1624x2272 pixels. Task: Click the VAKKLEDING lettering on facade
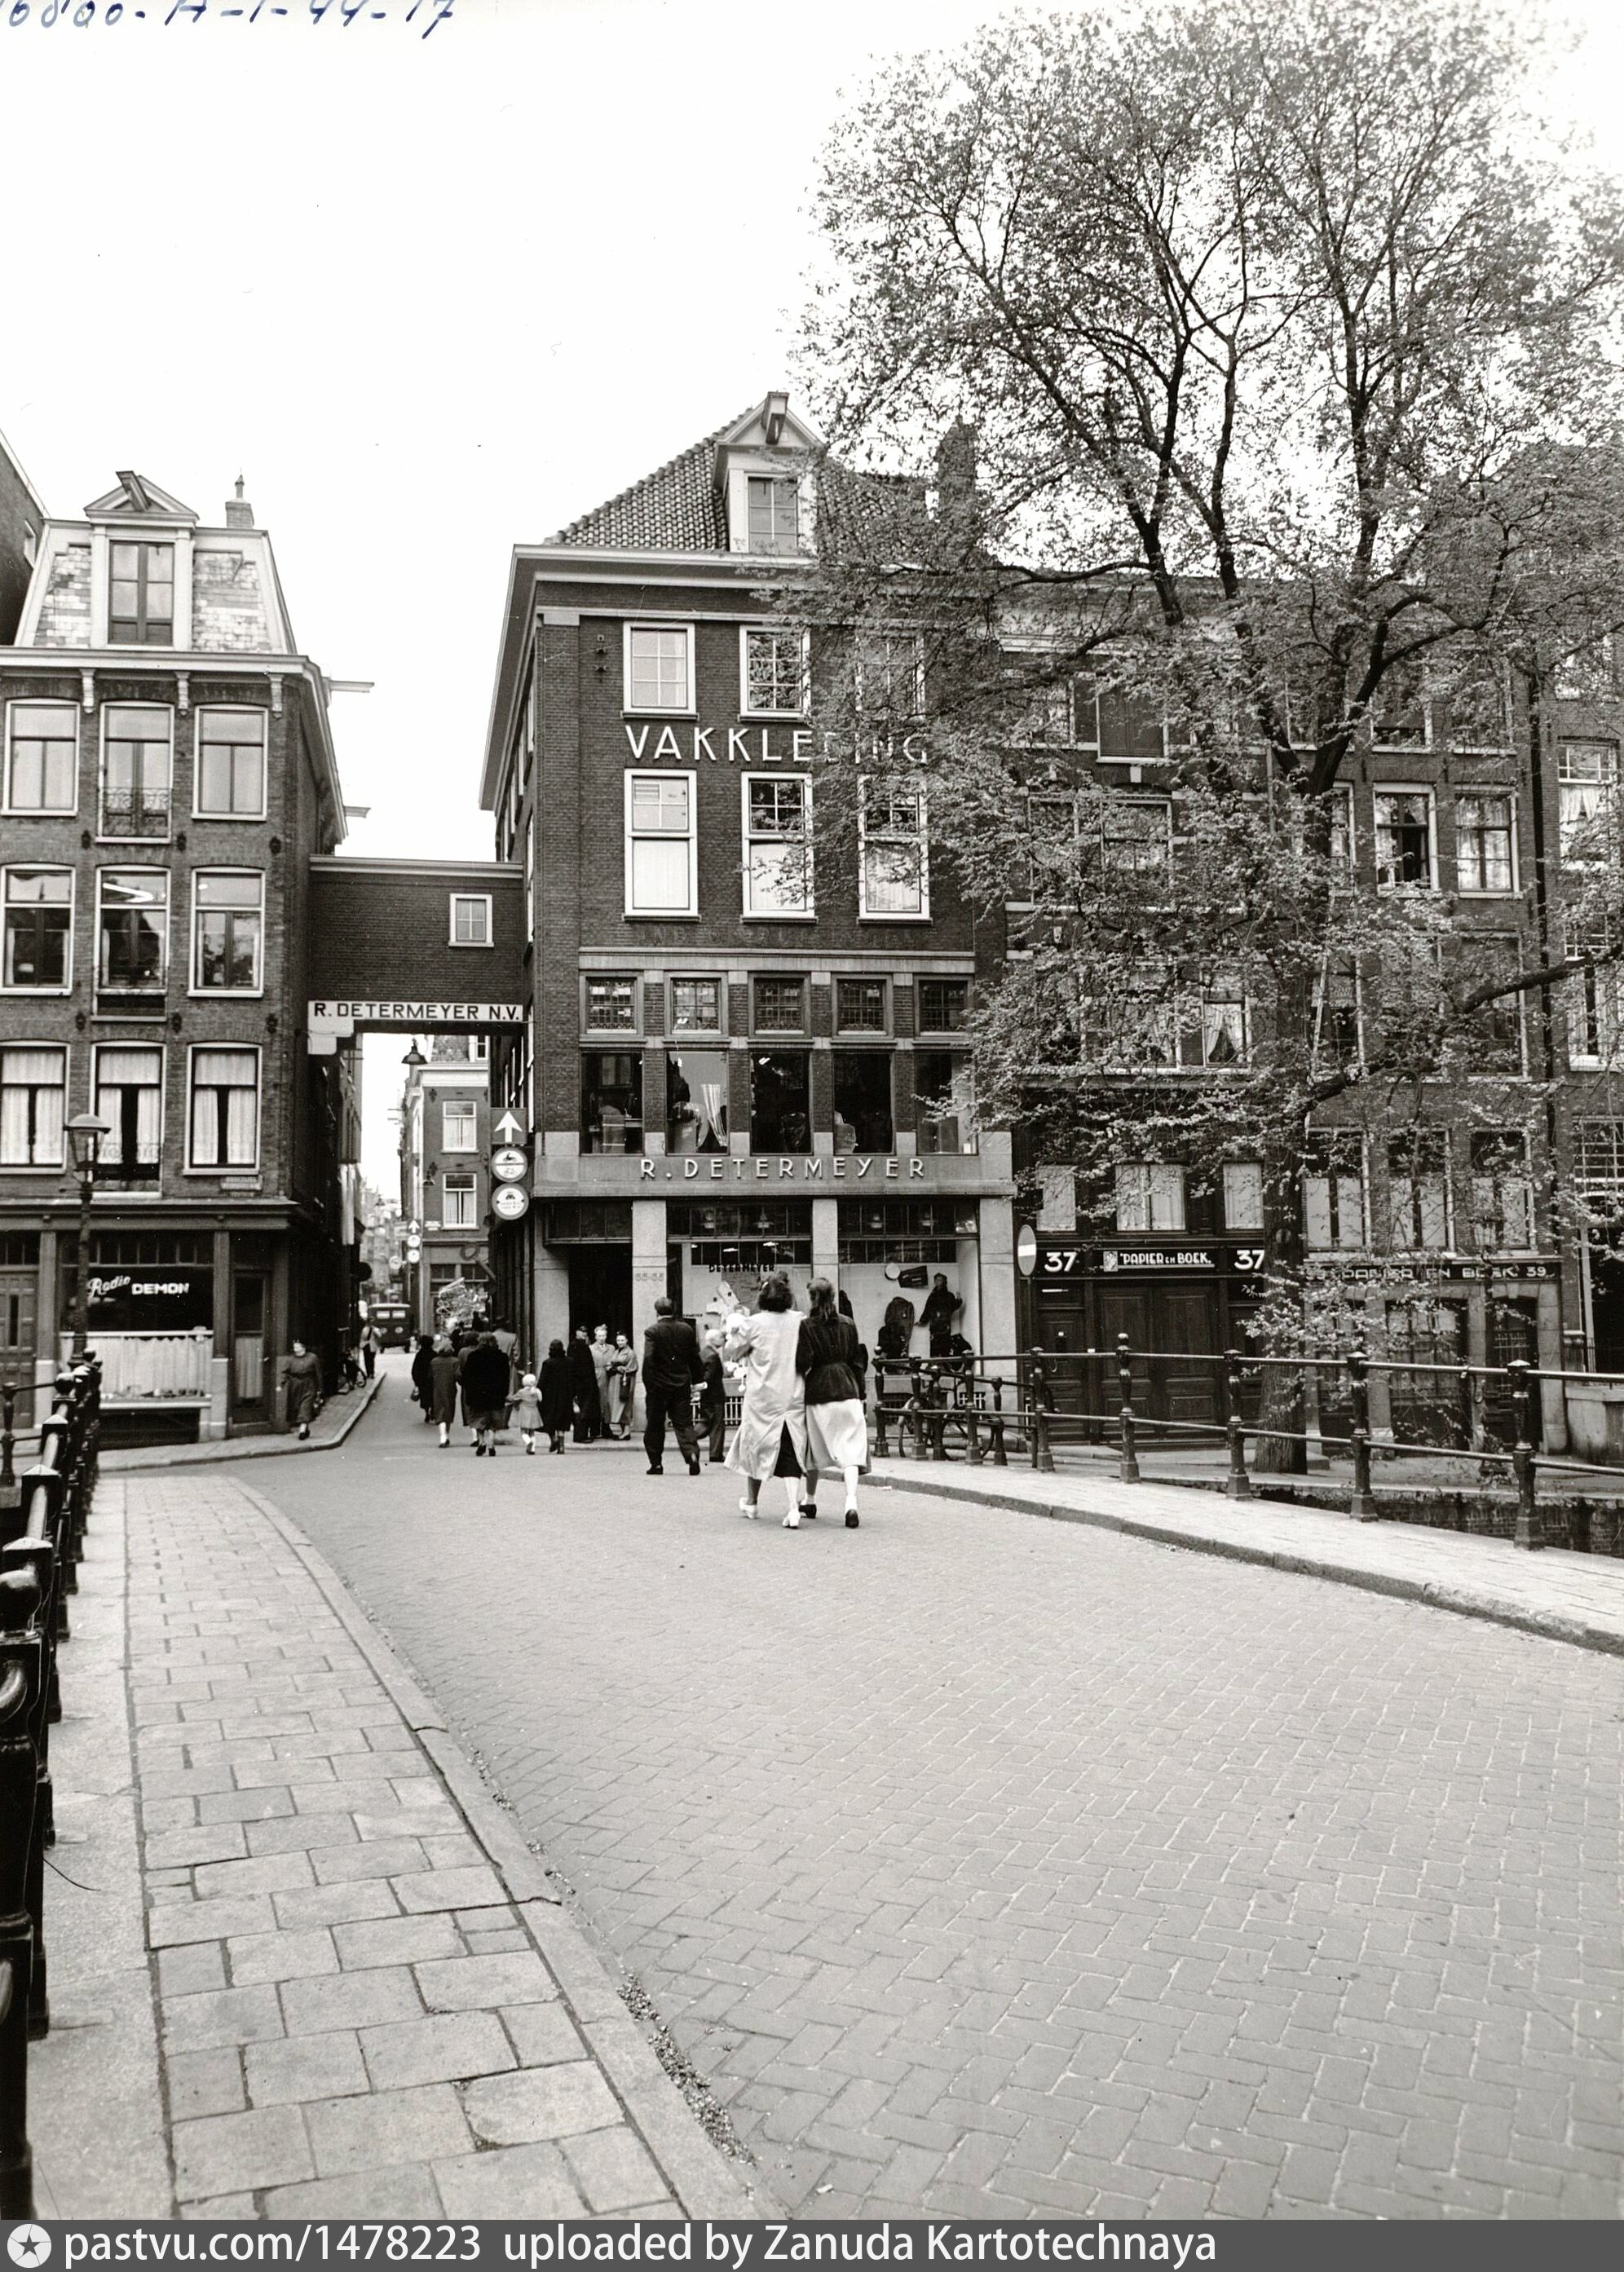775,743
